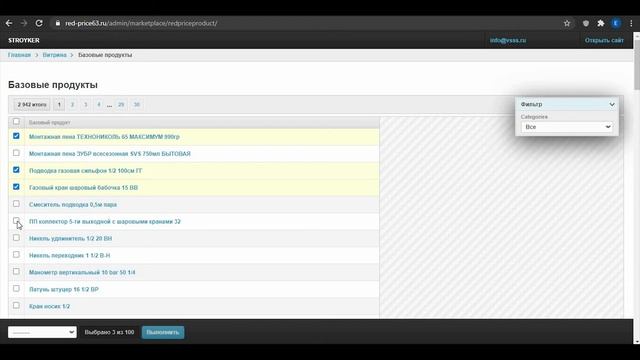Viewport: 640px width, 360px height.
Task: Open Газовый кран шаровый бабочка product
Action: pyautogui.click(x=83, y=188)
